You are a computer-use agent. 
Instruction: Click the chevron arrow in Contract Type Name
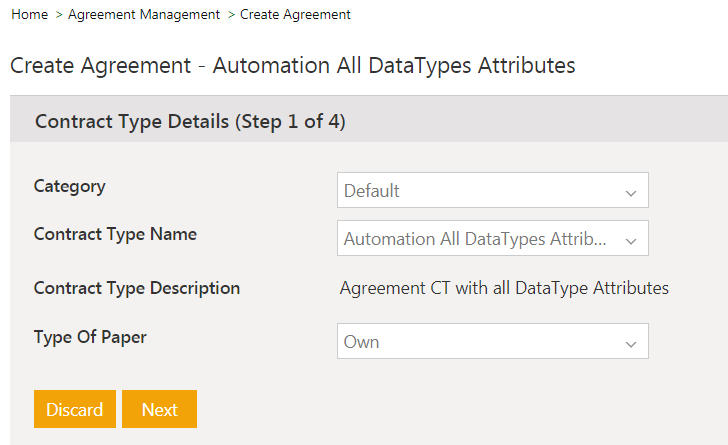tap(630, 241)
